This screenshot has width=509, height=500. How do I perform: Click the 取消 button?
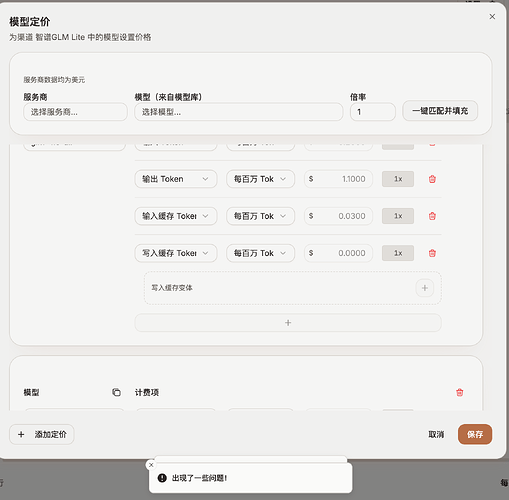point(436,434)
